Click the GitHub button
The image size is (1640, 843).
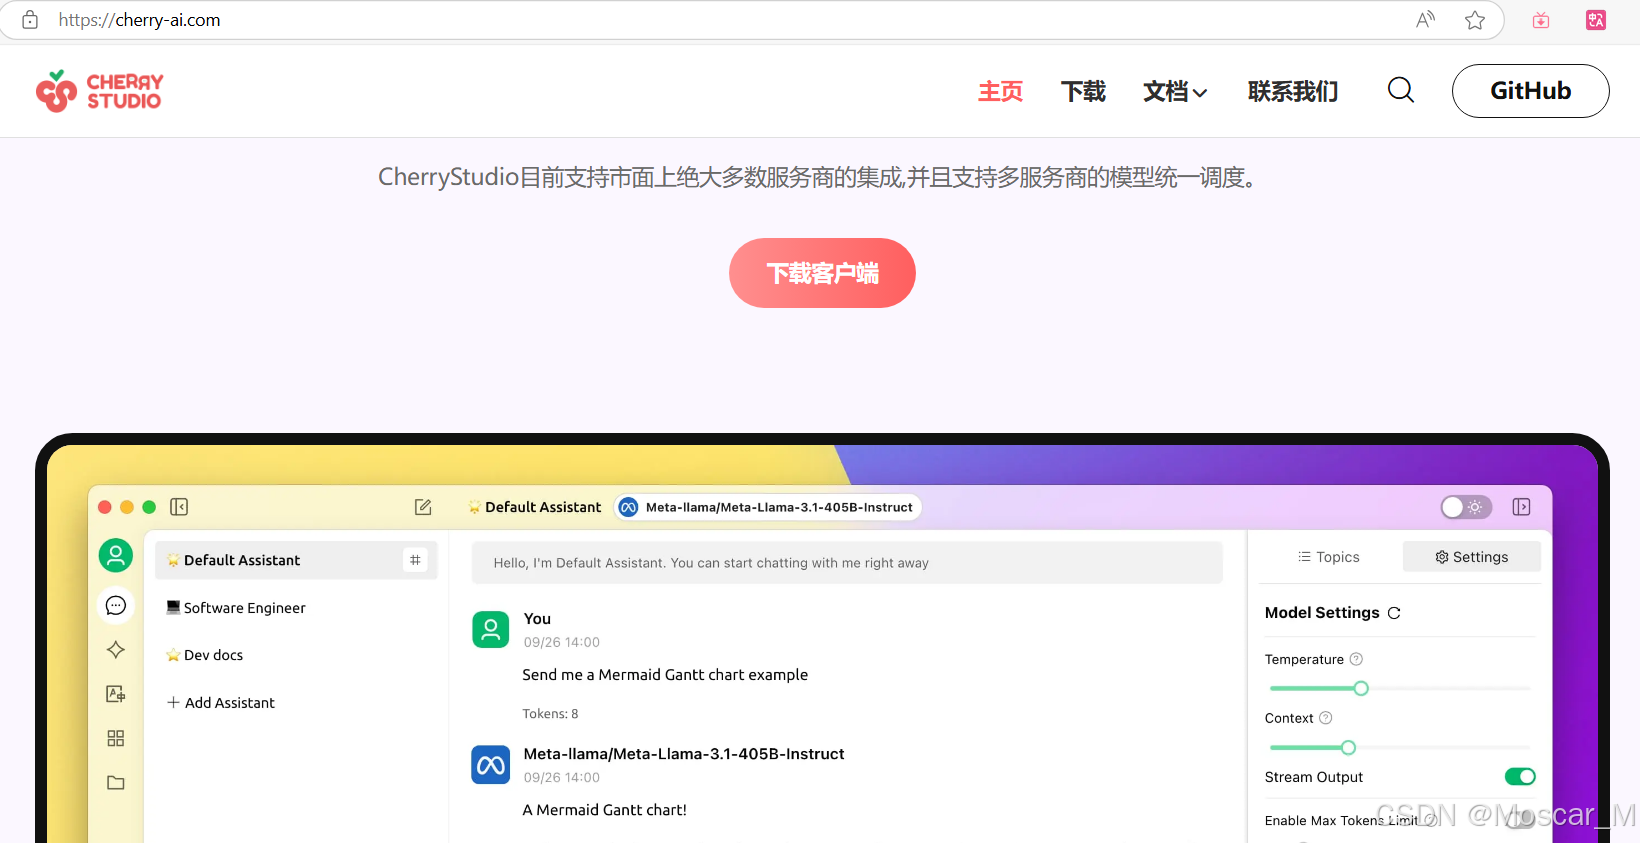tap(1531, 91)
